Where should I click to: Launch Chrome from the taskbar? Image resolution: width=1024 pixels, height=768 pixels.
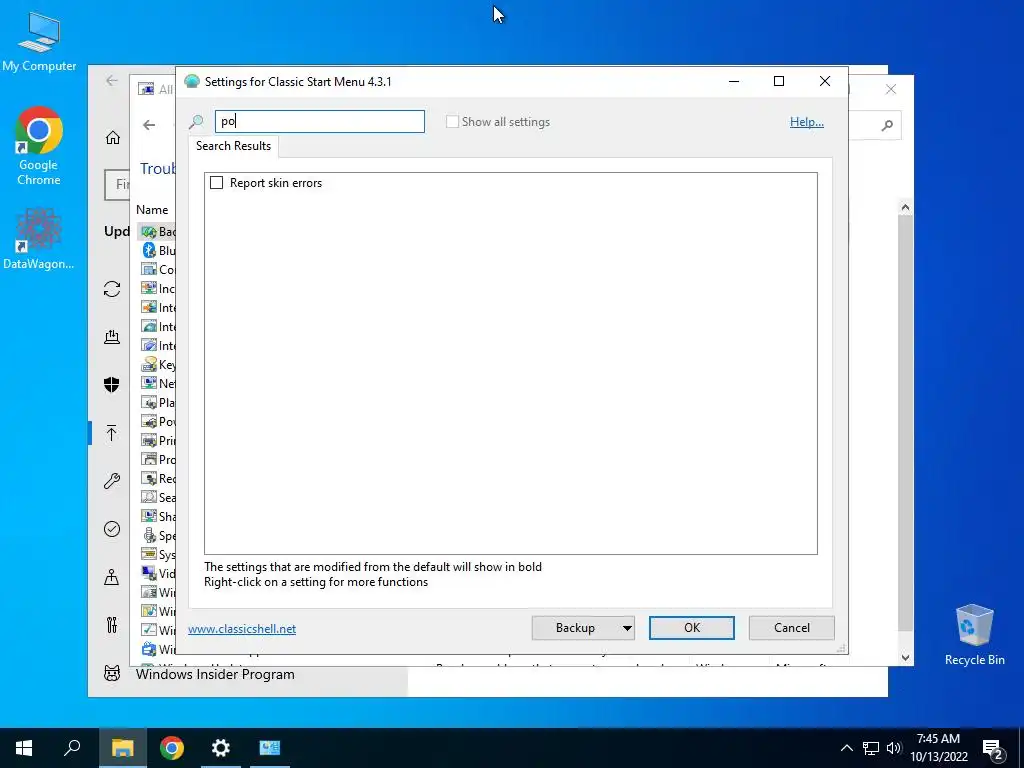tap(172, 748)
